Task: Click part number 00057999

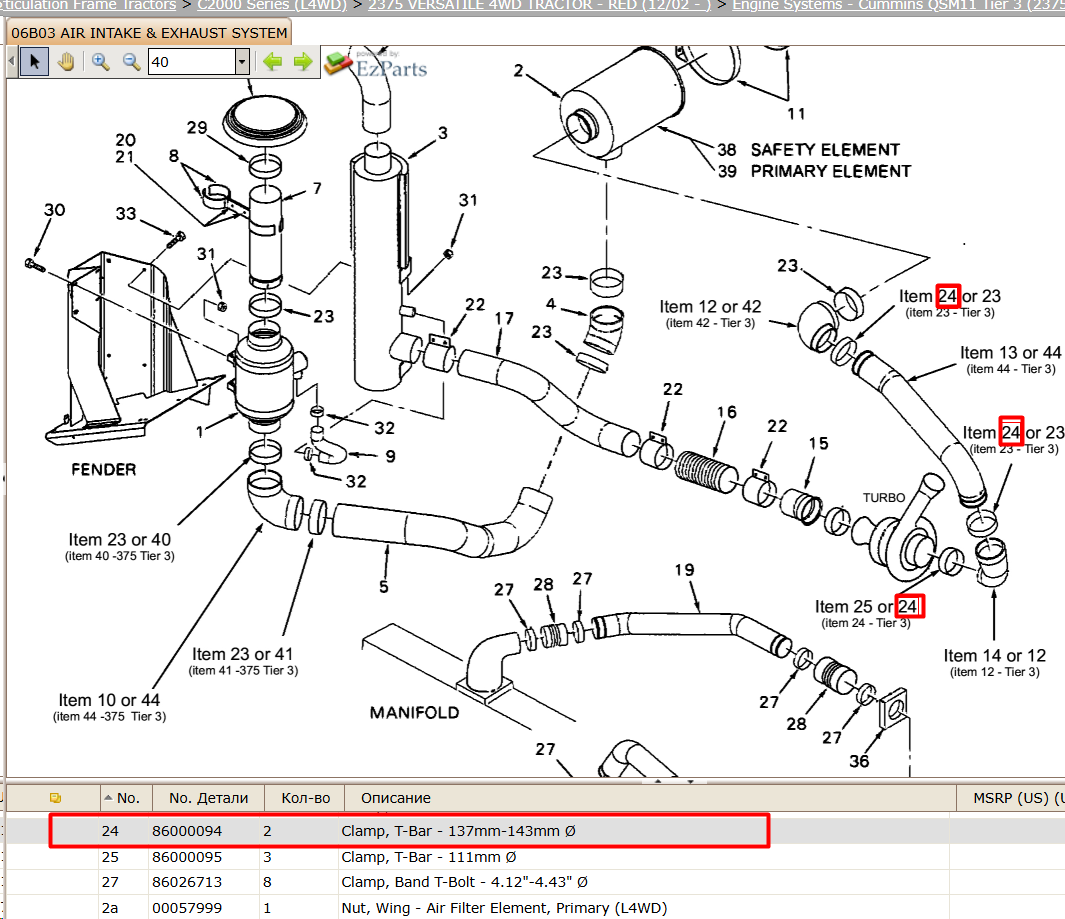Action: coord(187,908)
